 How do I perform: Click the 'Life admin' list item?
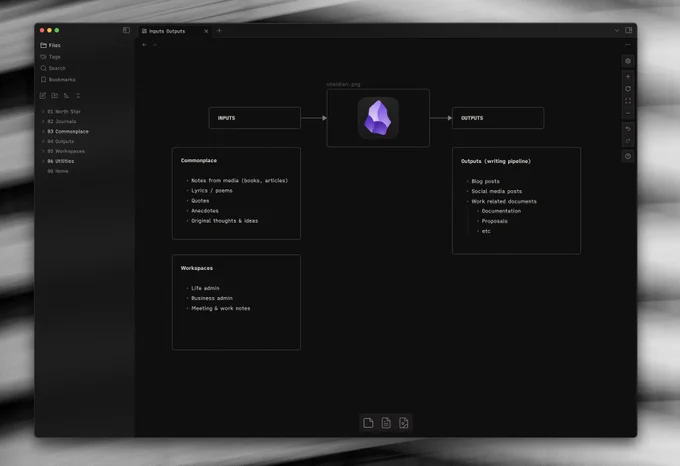coord(205,288)
